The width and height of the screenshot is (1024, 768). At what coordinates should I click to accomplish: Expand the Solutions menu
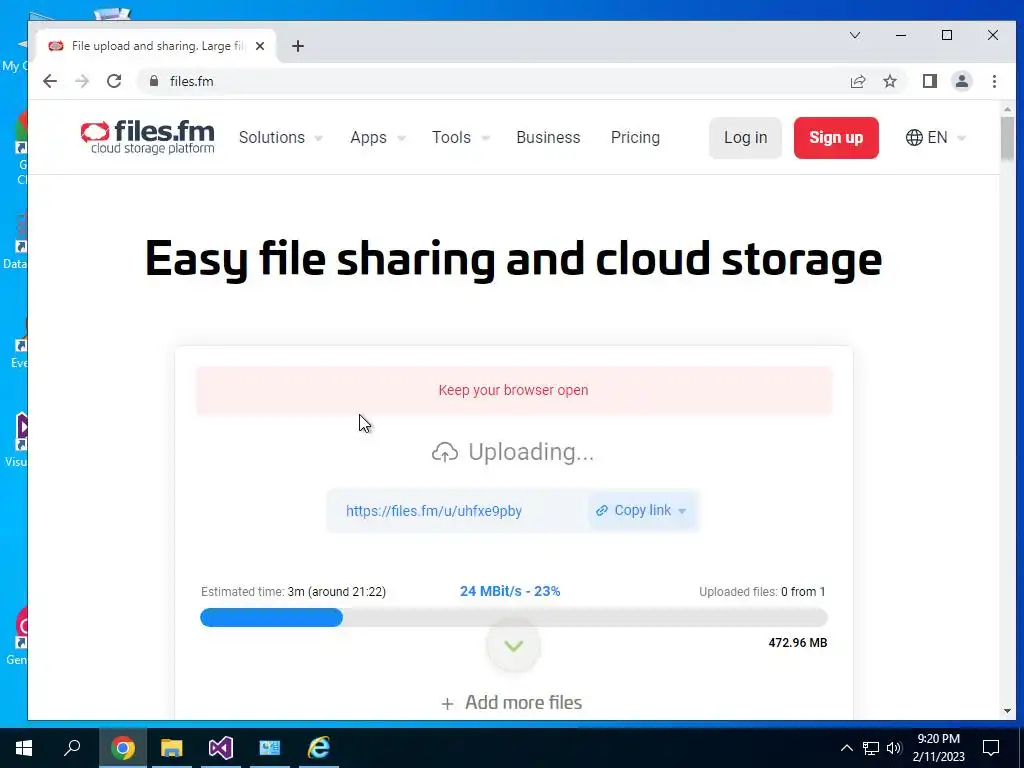click(281, 137)
